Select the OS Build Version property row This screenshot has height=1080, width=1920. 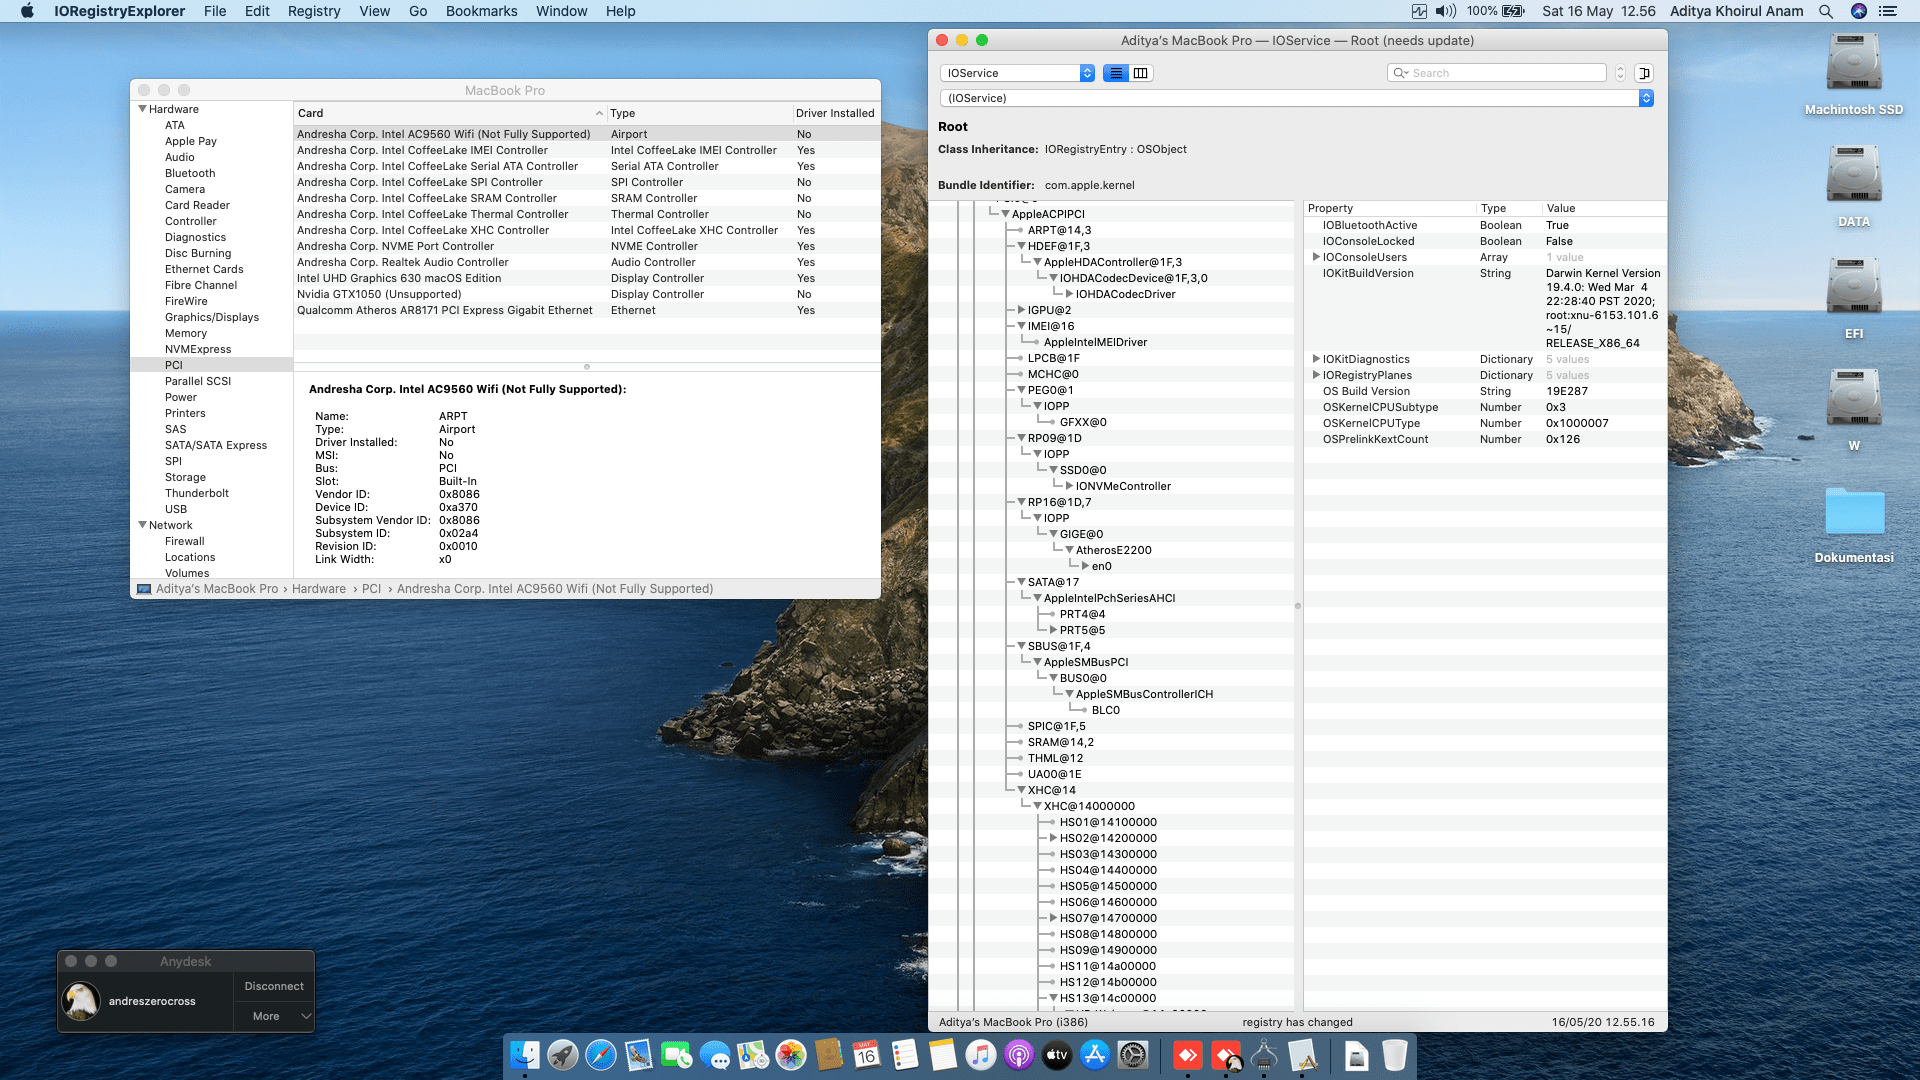coord(1484,391)
